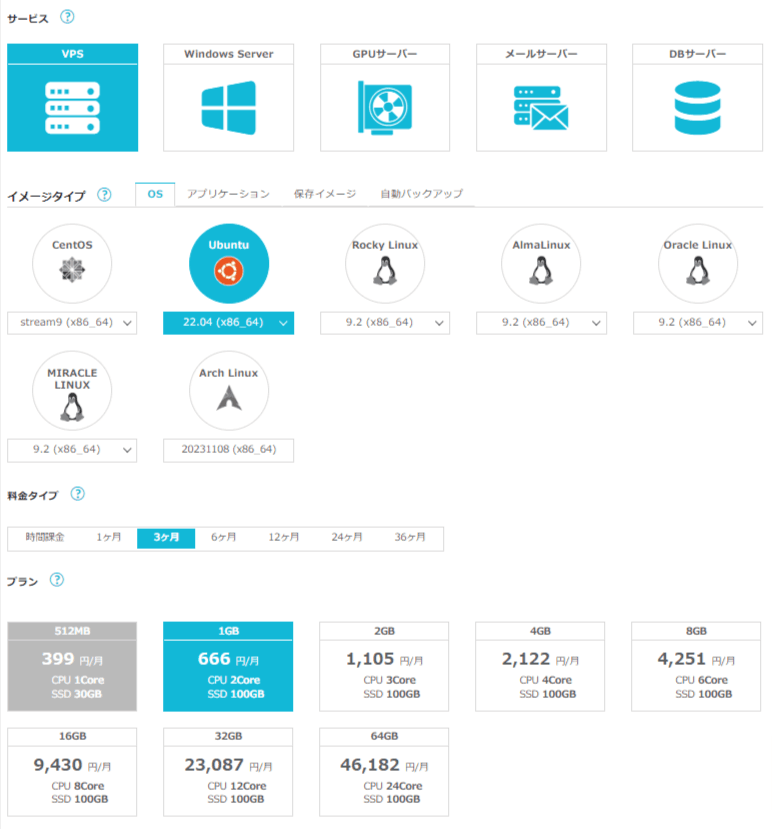Select the メールサーバー mail icon
The height and width of the screenshot is (829, 772).
pyautogui.click(x=541, y=107)
